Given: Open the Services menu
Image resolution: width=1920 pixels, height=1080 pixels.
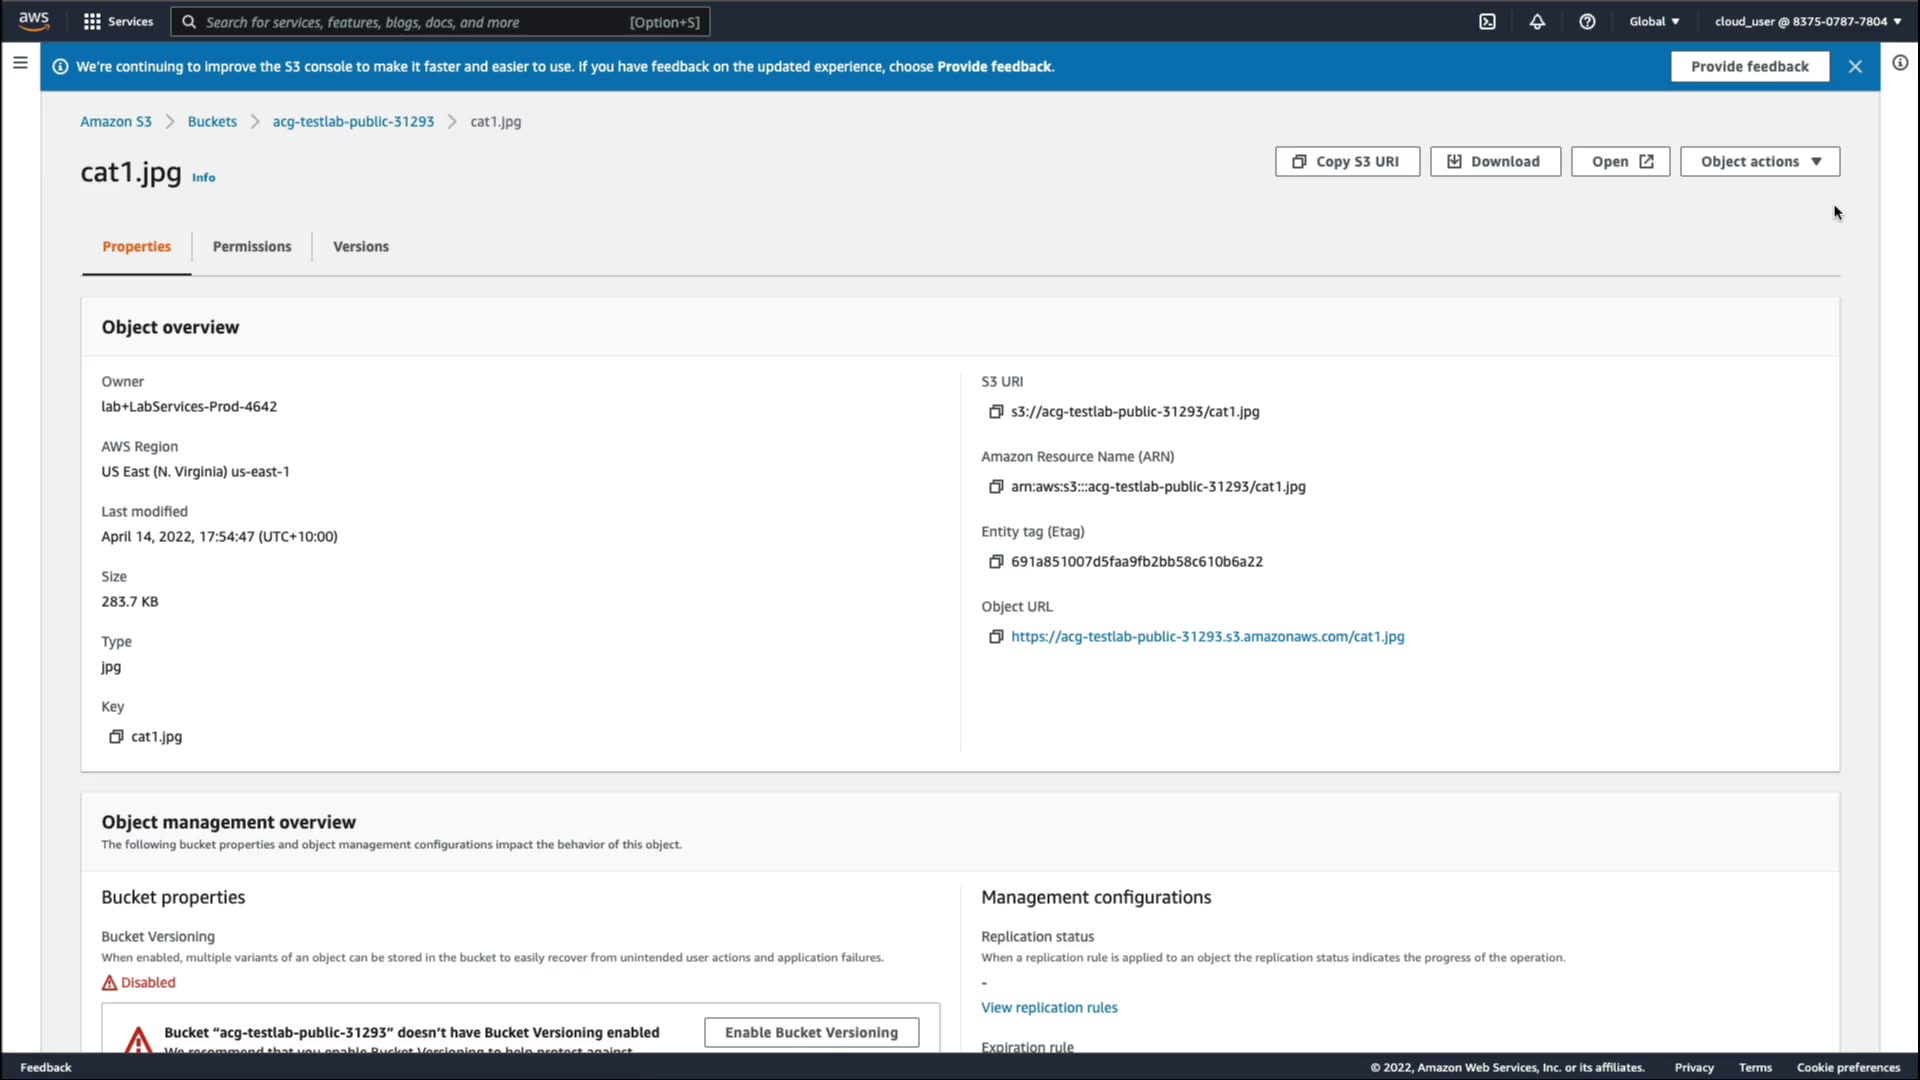Looking at the screenshot, I should 119,21.
